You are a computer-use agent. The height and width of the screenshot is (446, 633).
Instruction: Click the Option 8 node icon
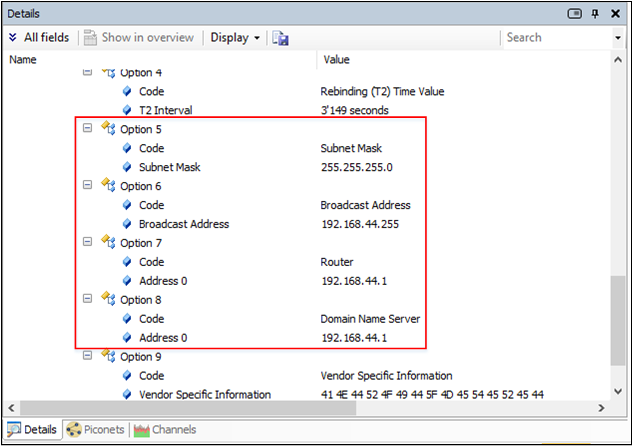coord(108,299)
